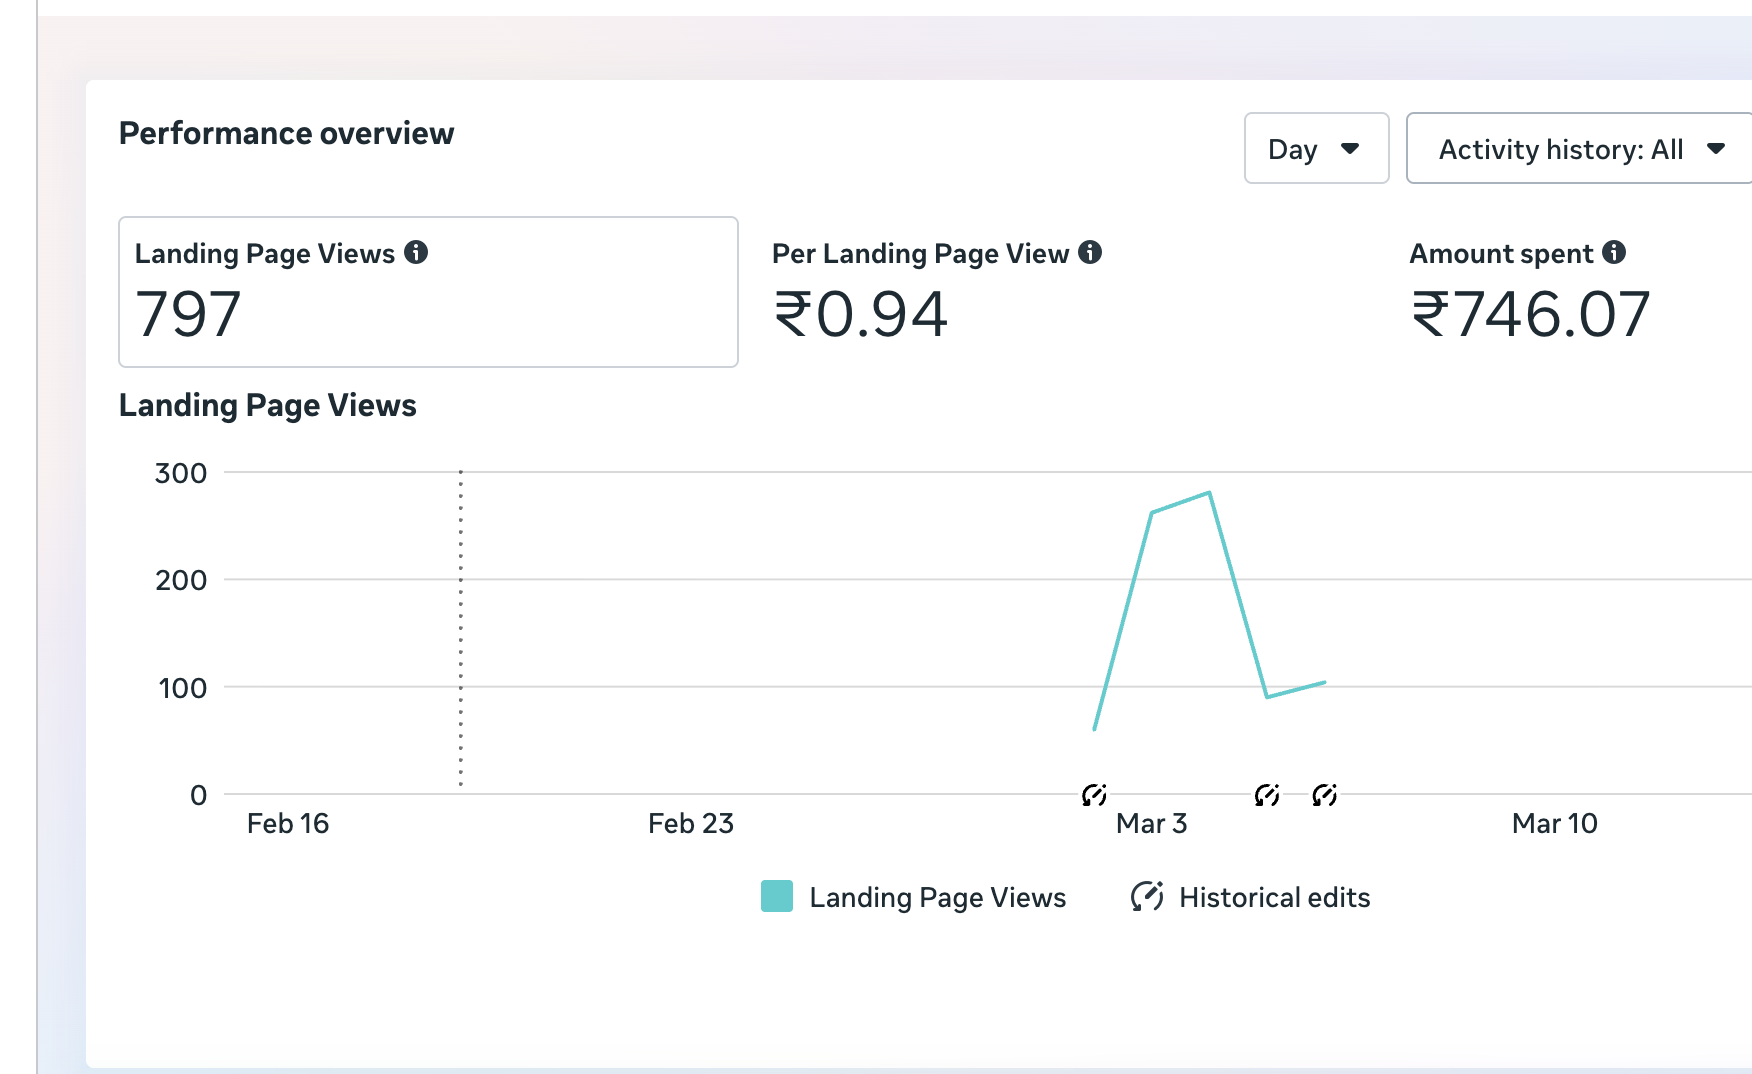Click the middle historical edit marker on chart axis
Image resolution: width=1752 pixels, height=1074 pixels.
coord(1267,795)
